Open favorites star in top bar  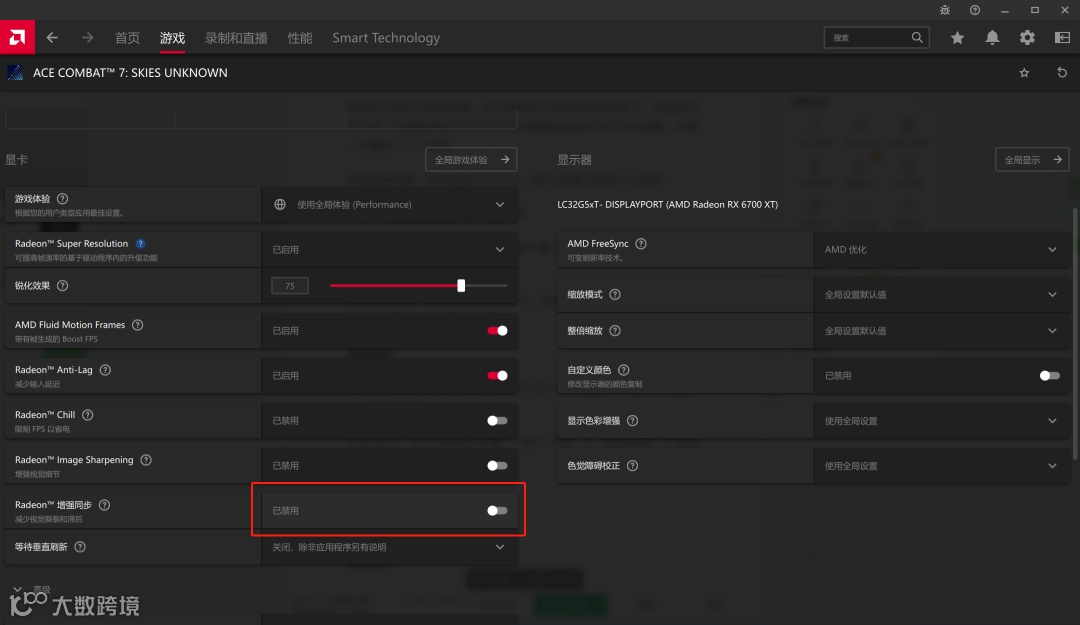pos(957,38)
